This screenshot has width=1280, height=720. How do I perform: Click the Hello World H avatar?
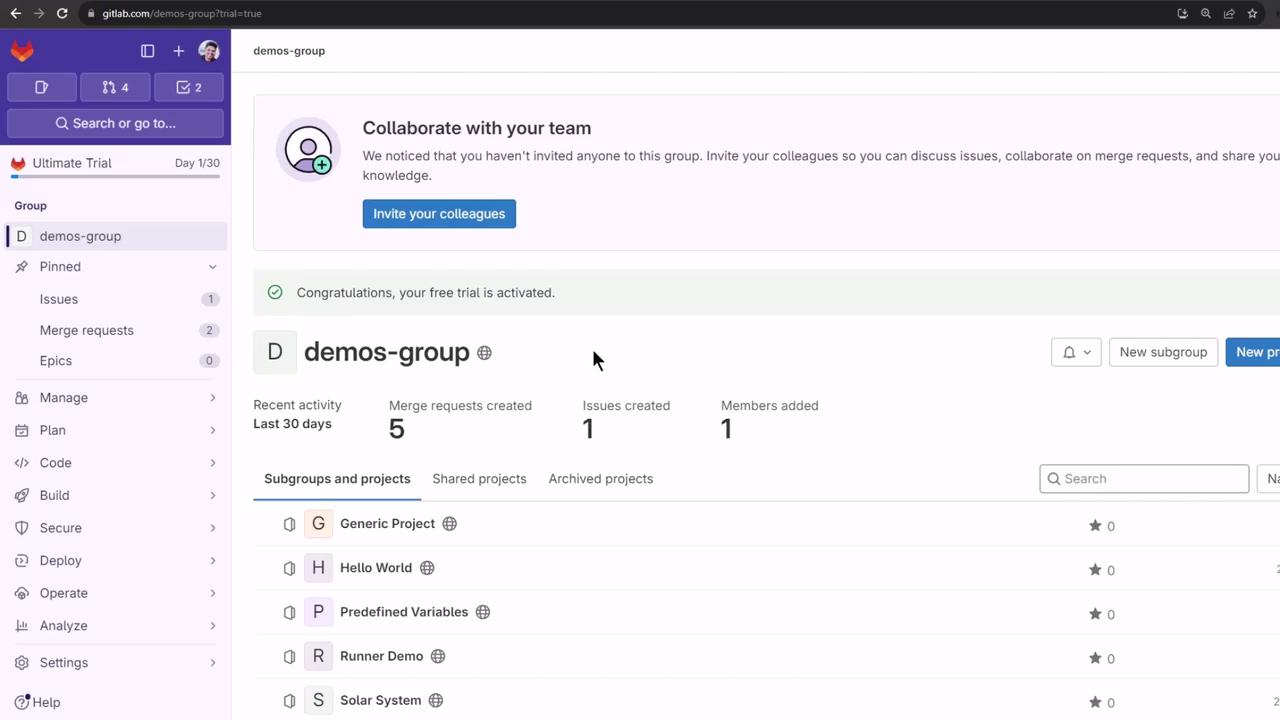point(318,568)
